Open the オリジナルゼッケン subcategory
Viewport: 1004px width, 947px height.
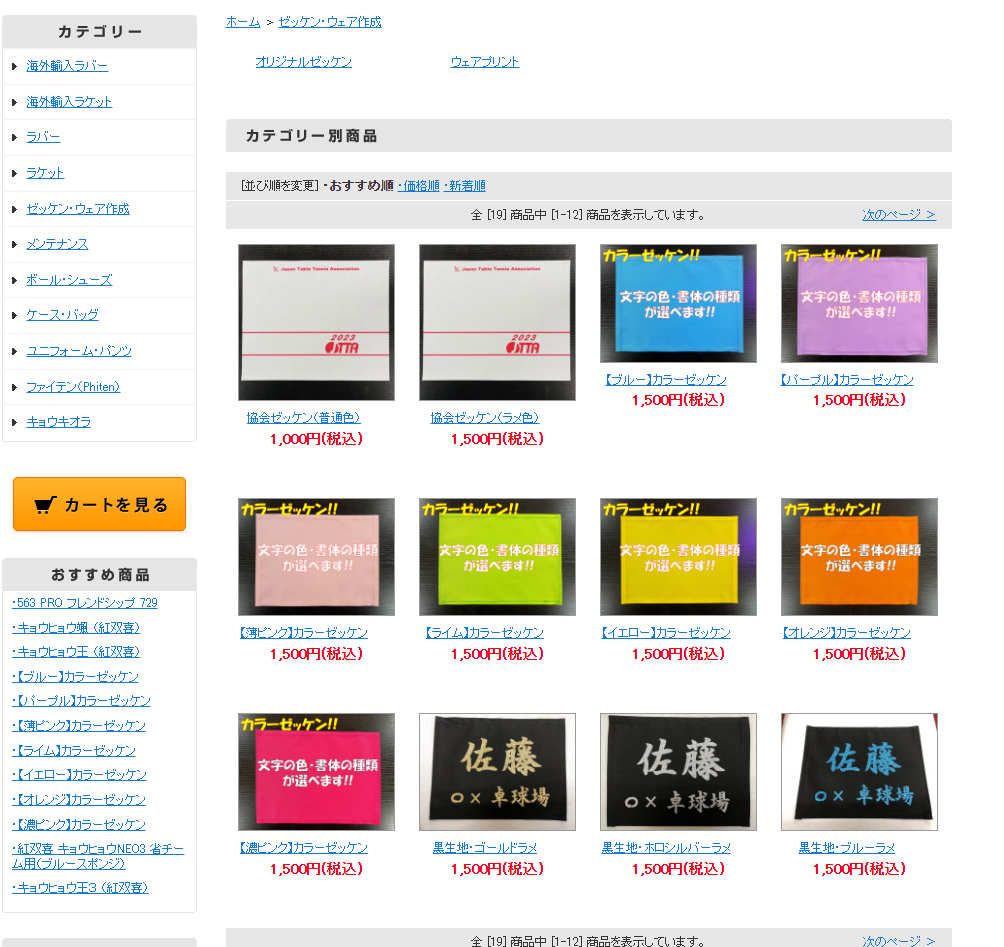pyautogui.click(x=303, y=62)
